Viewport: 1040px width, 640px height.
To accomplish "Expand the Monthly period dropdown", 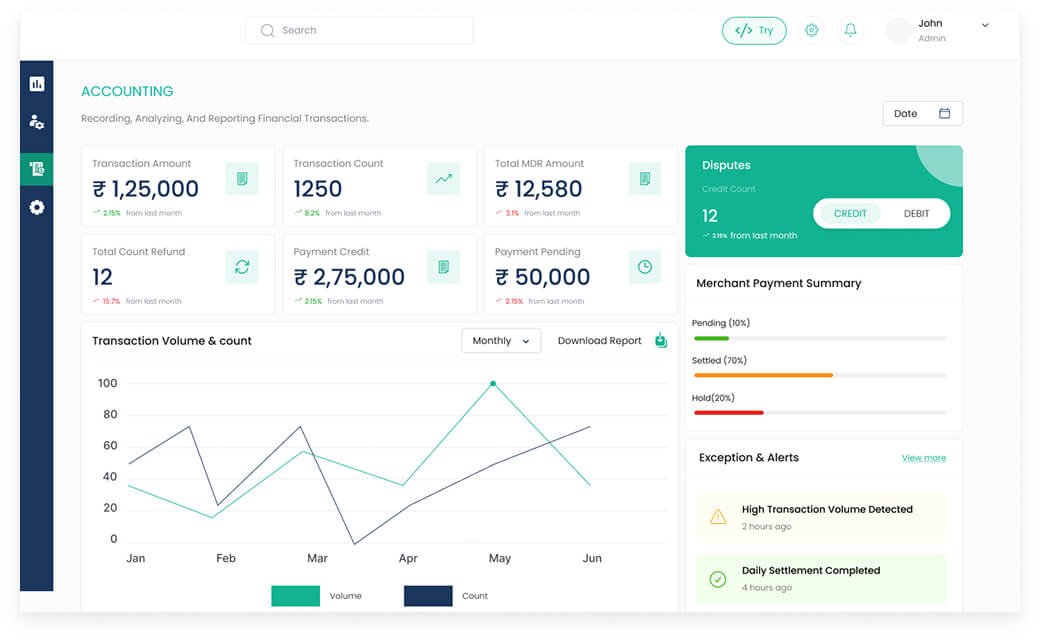I will click(501, 341).
